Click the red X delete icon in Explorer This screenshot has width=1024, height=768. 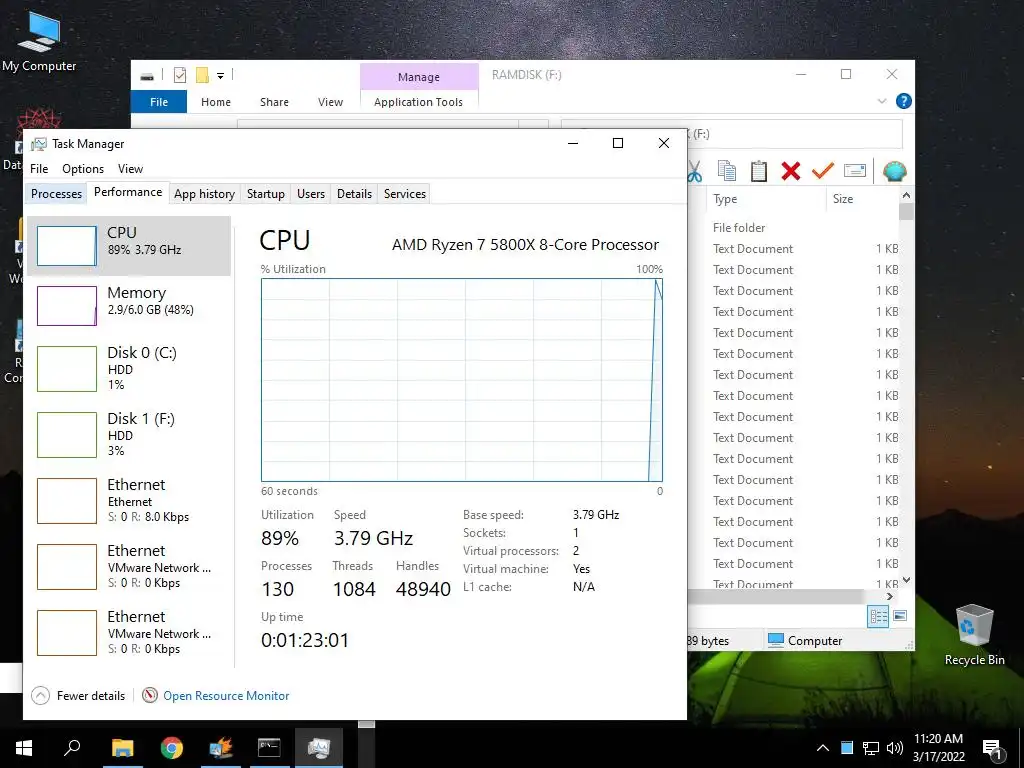(x=790, y=171)
